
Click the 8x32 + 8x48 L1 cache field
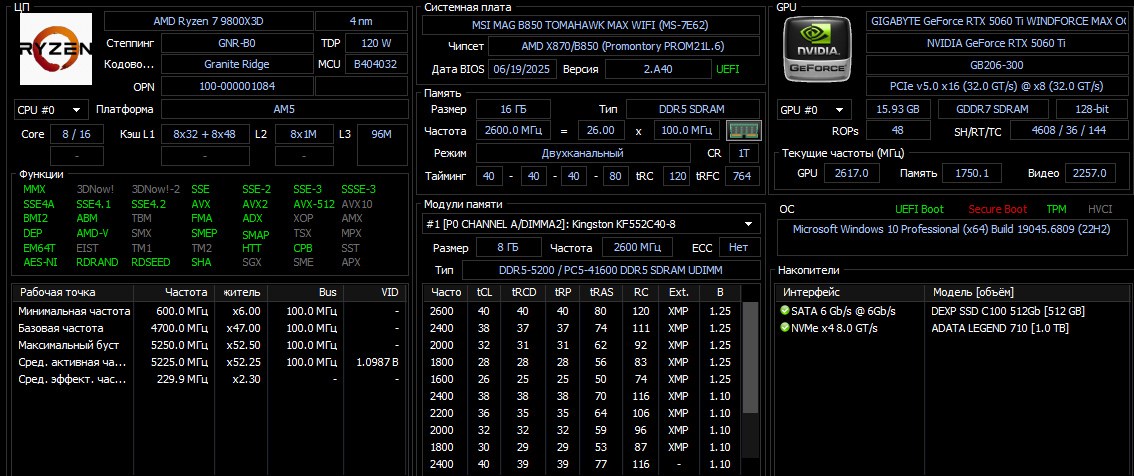(204, 134)
